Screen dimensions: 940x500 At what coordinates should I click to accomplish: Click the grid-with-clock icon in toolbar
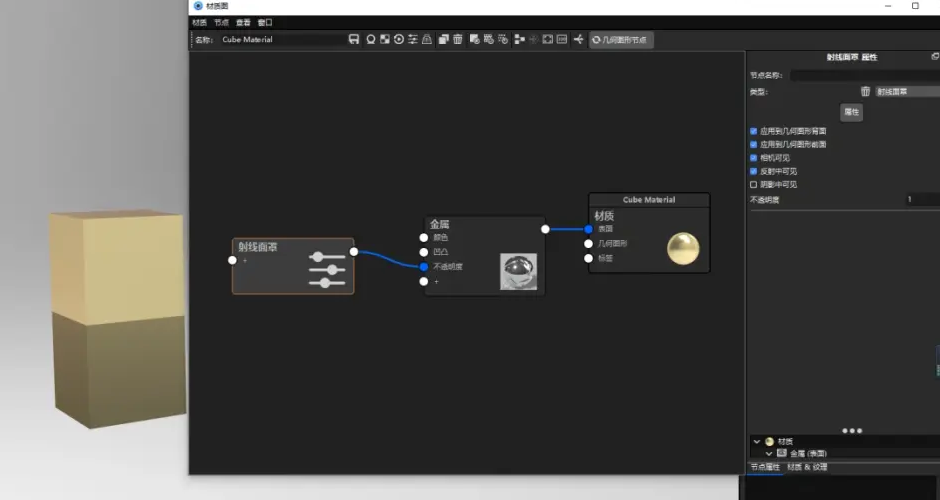coord(489,40)
